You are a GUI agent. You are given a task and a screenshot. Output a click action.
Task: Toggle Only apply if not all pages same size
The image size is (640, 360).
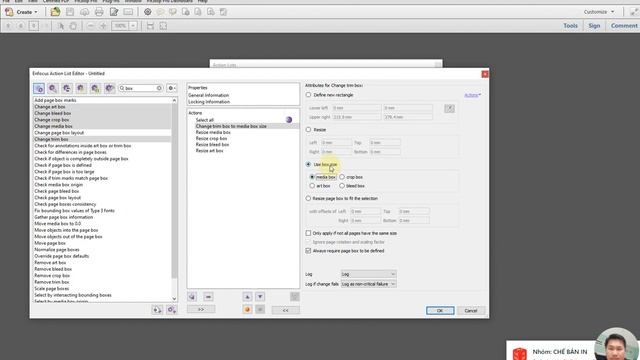308,233
